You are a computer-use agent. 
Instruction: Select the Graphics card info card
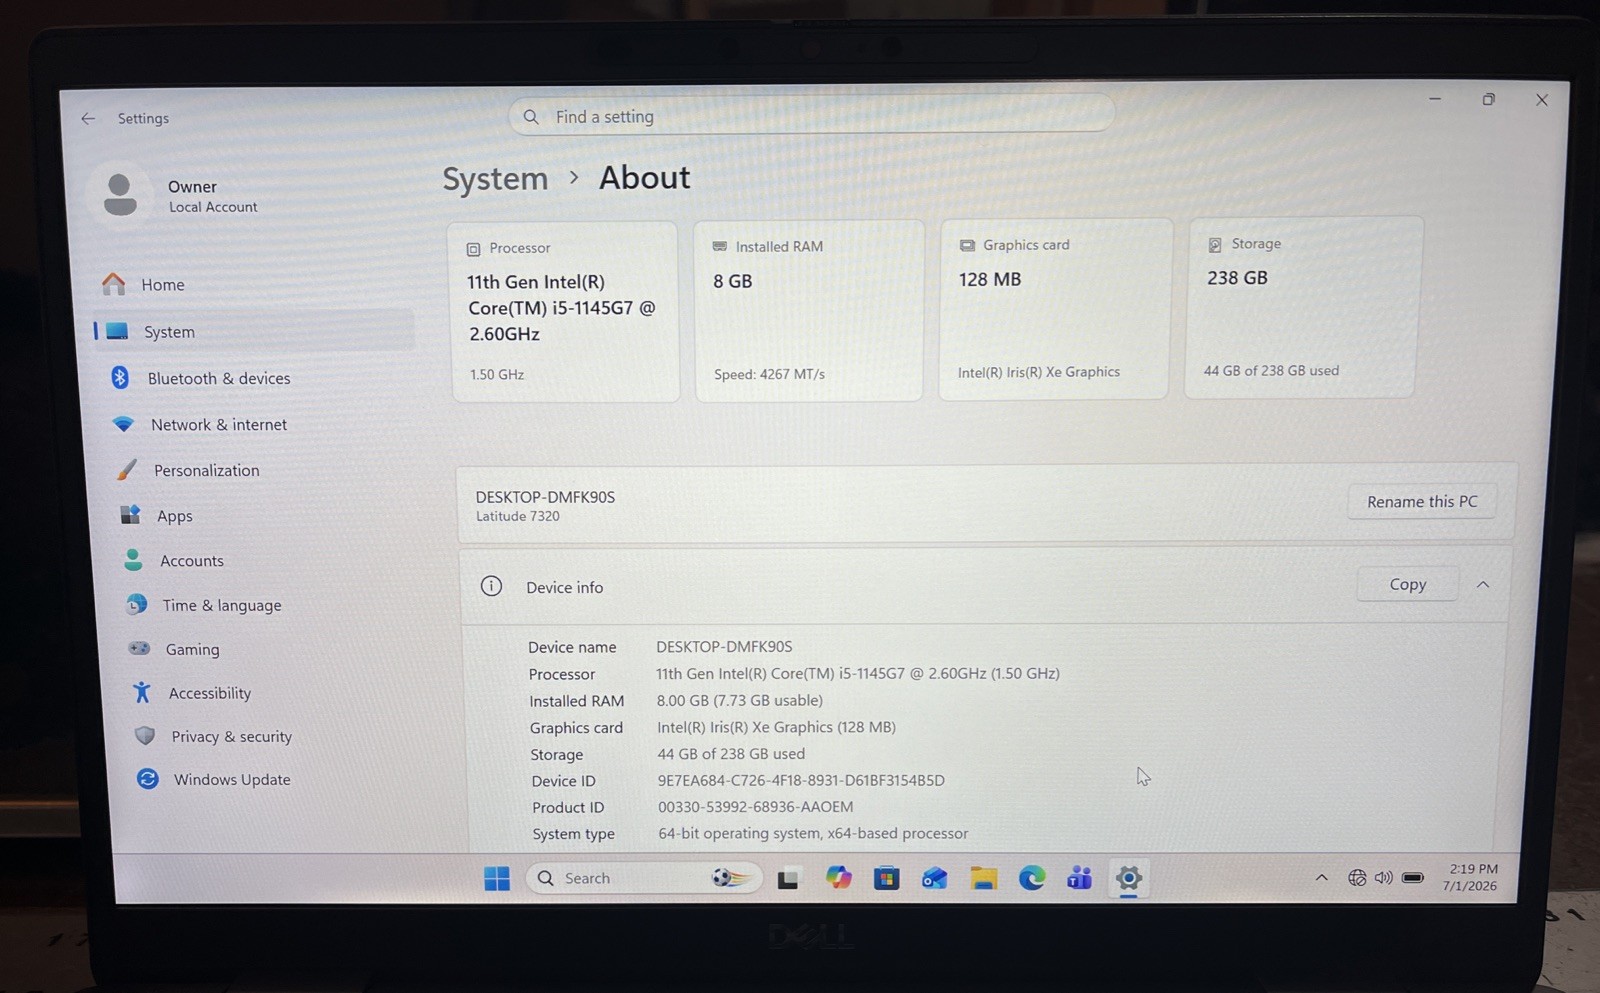pyautogui.click(x=1054, y=309)
